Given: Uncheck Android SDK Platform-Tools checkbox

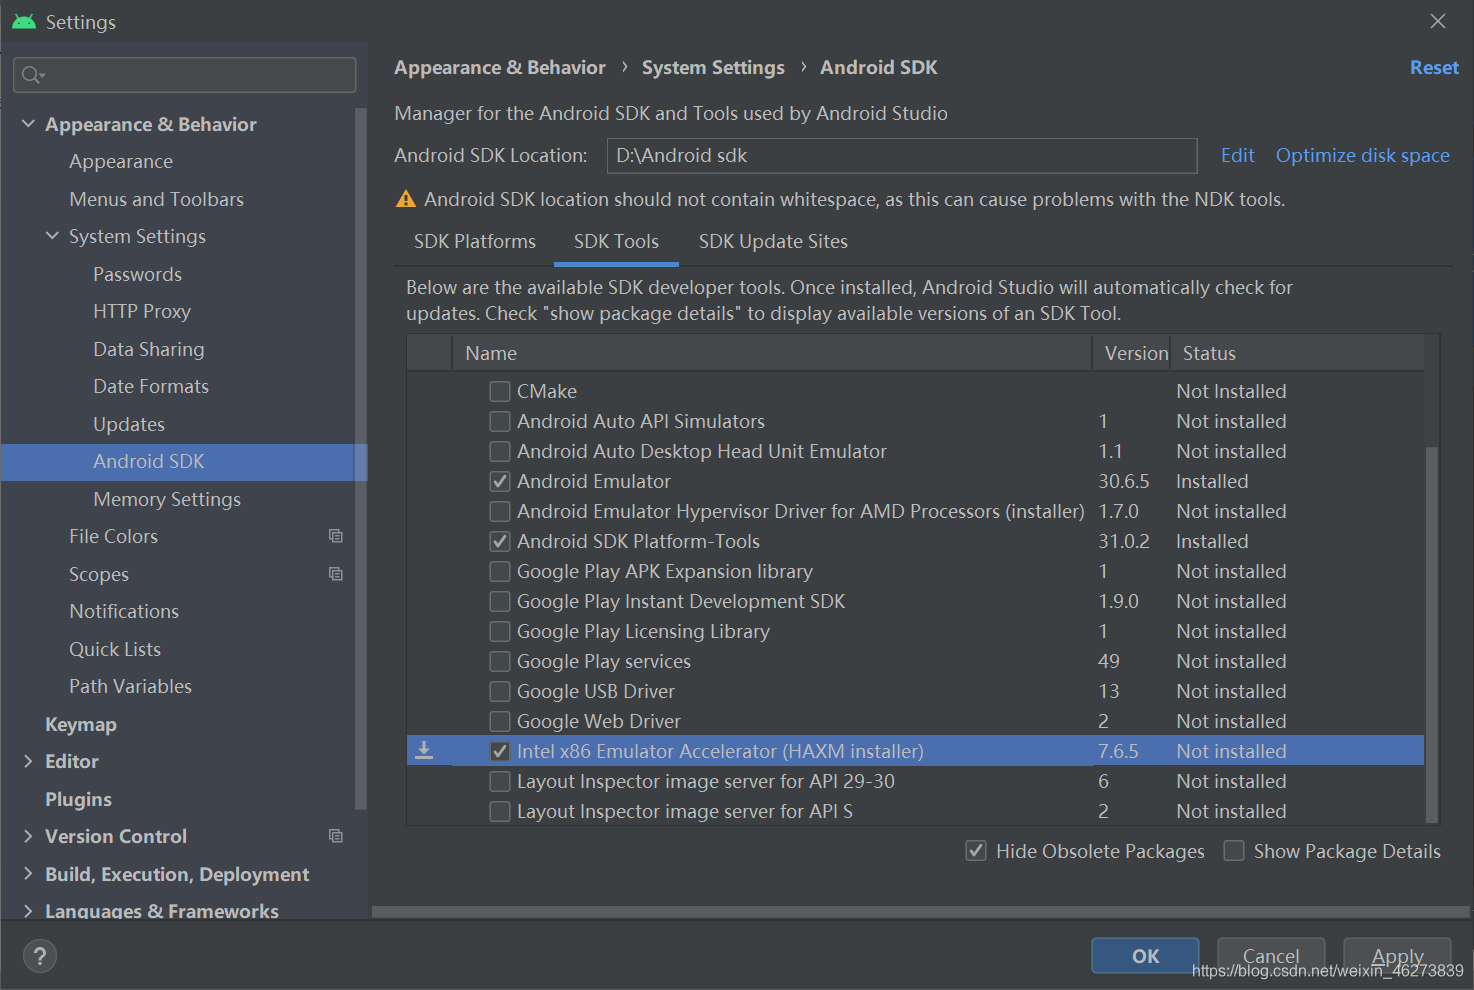Looking at the screenshot, I should [x=500, y=541].
